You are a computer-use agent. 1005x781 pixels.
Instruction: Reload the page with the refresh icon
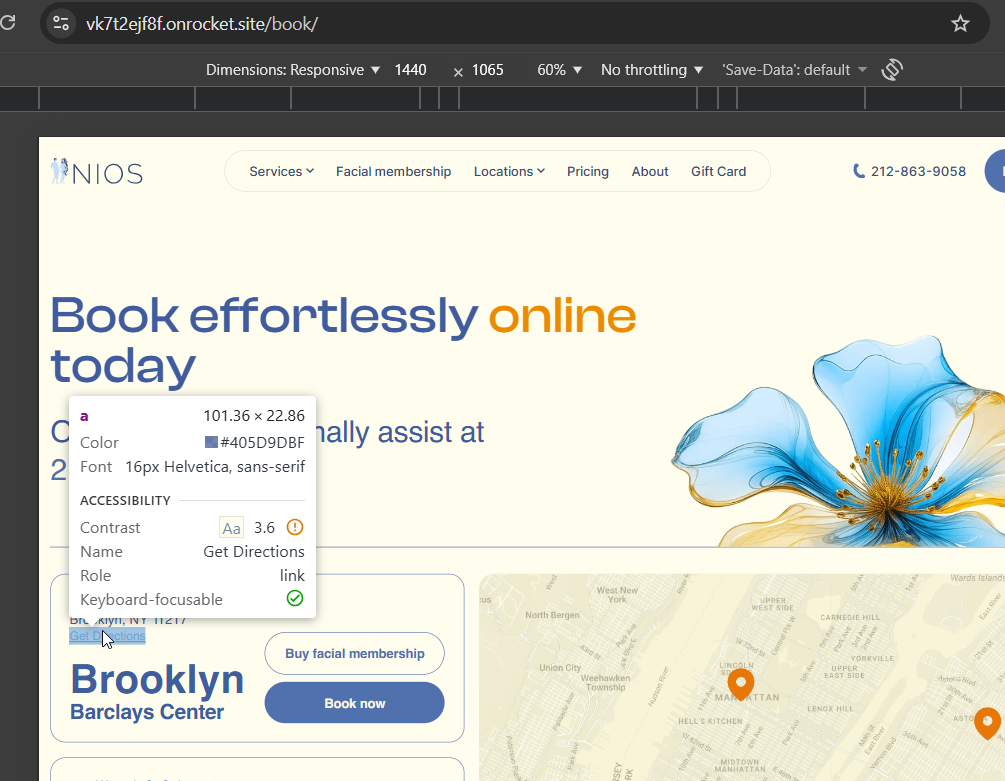coord(8,23)
